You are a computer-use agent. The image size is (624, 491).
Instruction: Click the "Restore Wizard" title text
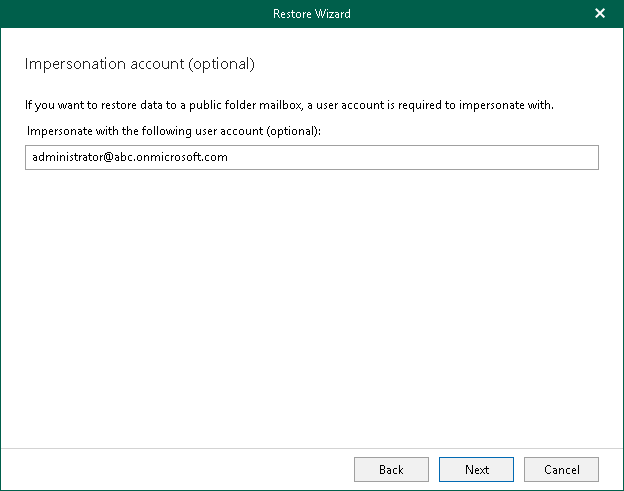(x=311, y=14)
